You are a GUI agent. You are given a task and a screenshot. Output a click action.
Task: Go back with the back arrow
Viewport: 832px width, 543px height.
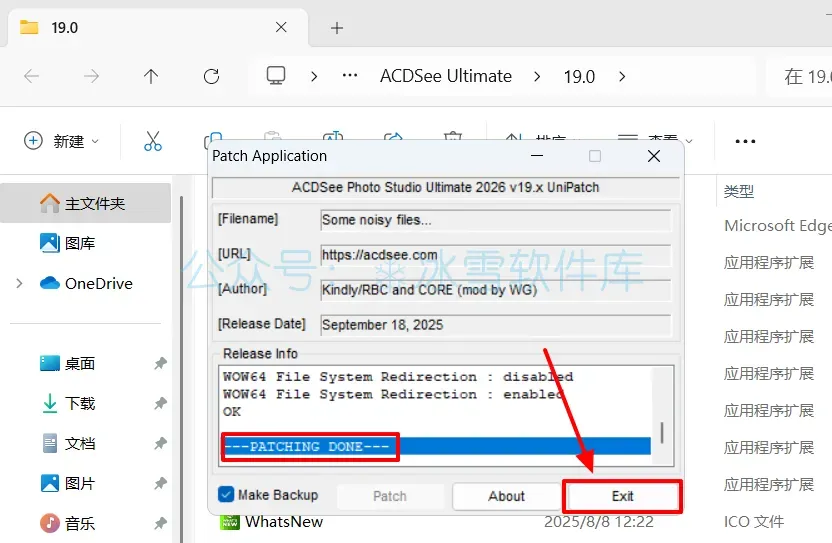(x=31, y=76)
